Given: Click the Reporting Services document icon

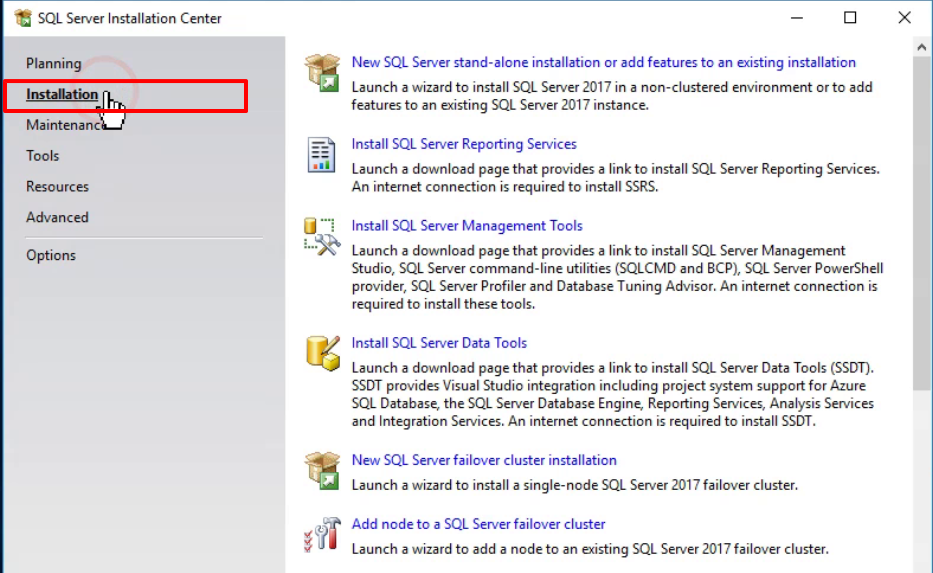Looking at the screenshot, I should coord(321,155).
